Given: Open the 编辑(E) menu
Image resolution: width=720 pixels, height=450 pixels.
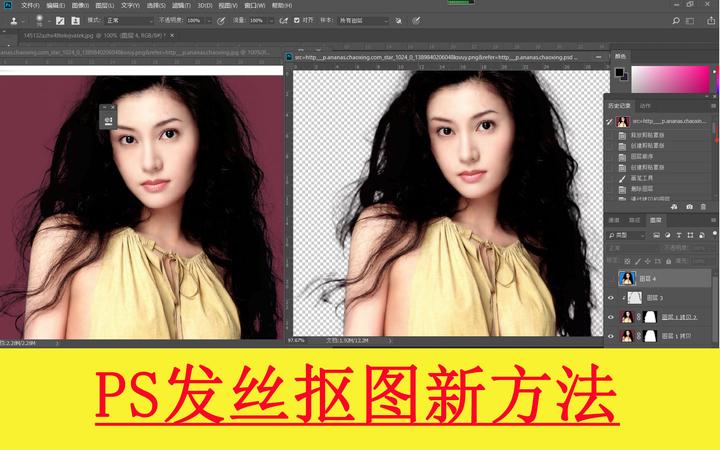Looking at the screenshot, I should 55,6.
